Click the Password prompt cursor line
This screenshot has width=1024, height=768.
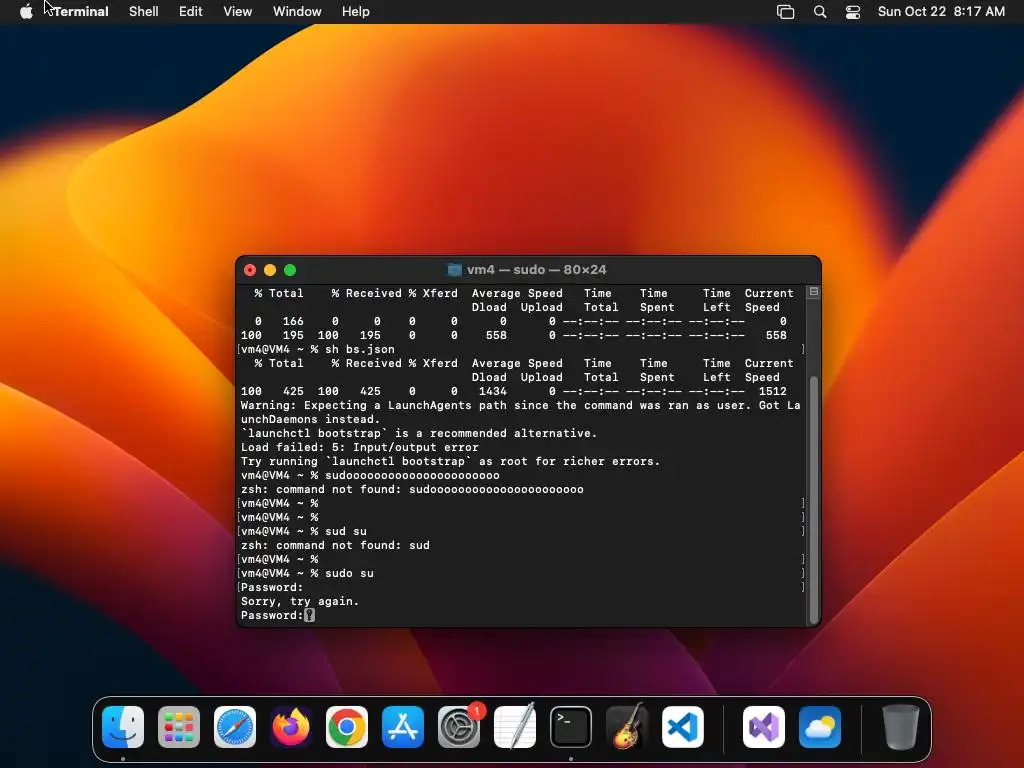[x=278, y=615]
